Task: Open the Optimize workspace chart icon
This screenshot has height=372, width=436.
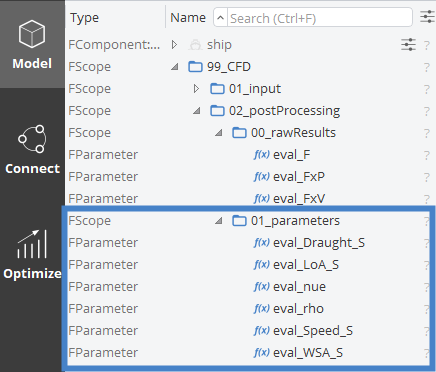Action: (32, 244)
